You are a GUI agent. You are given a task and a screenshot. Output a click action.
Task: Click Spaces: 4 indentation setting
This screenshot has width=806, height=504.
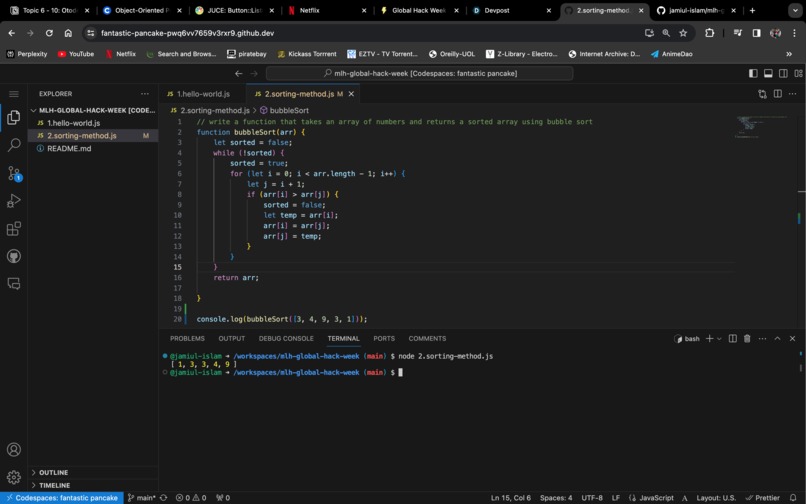coord(556,497)
